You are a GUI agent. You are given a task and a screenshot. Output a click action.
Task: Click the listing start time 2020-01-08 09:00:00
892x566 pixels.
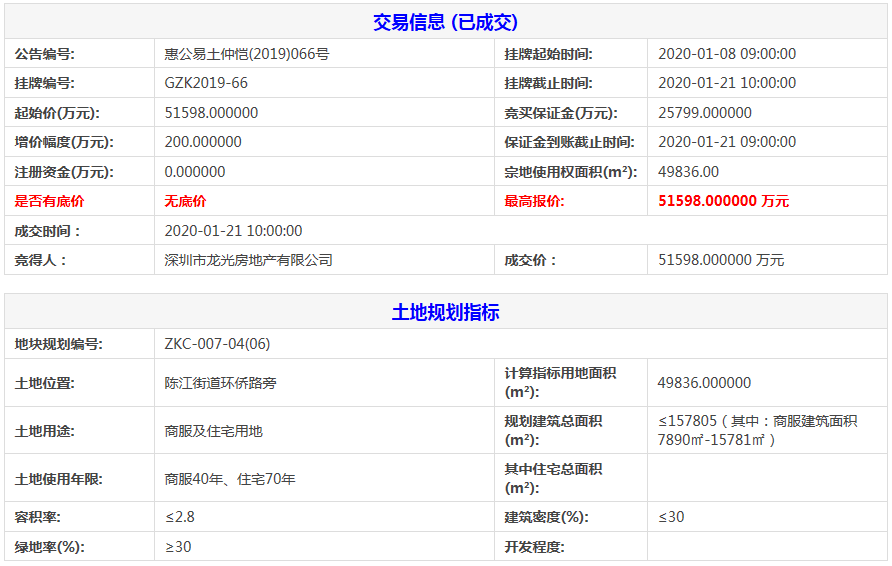coord(727,54)
